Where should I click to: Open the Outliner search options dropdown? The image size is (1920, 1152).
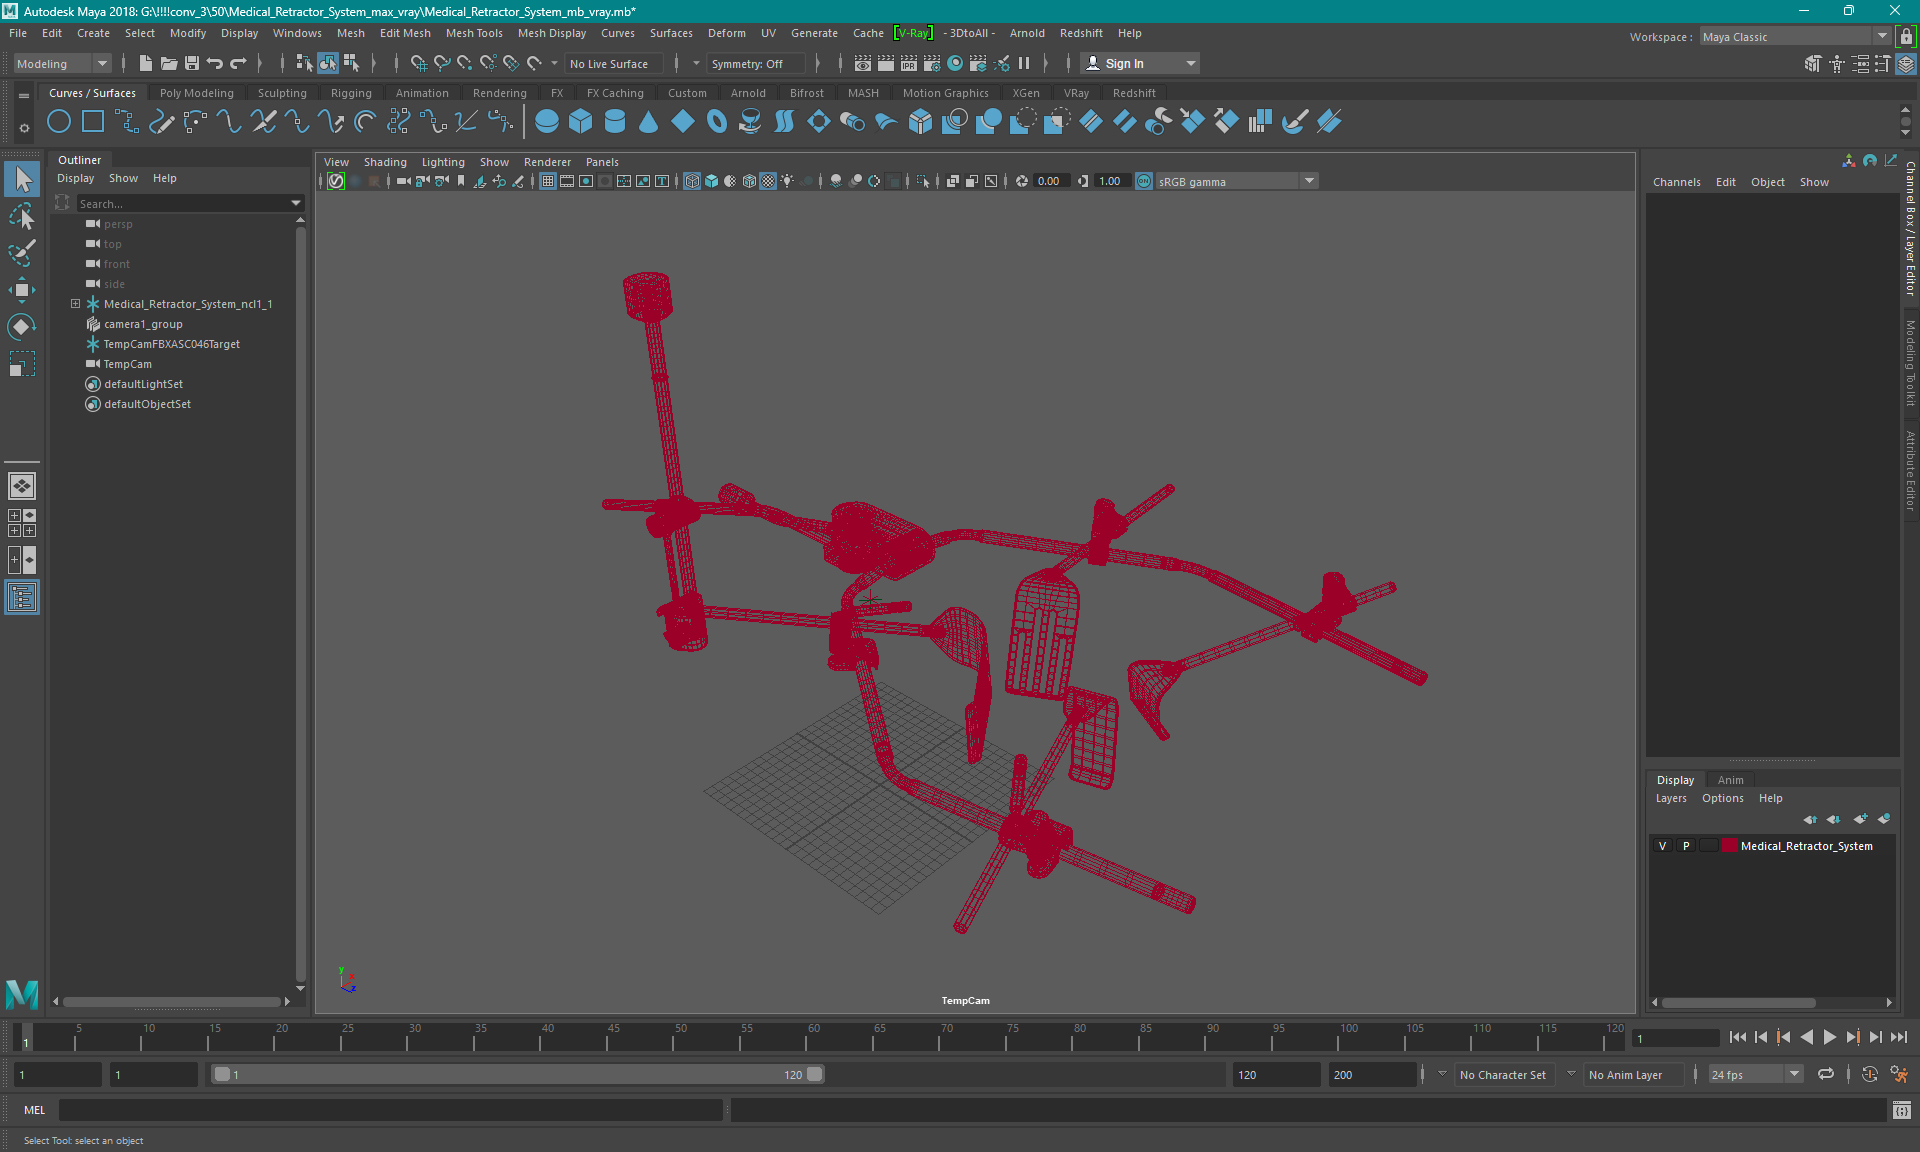pos(296,203)
